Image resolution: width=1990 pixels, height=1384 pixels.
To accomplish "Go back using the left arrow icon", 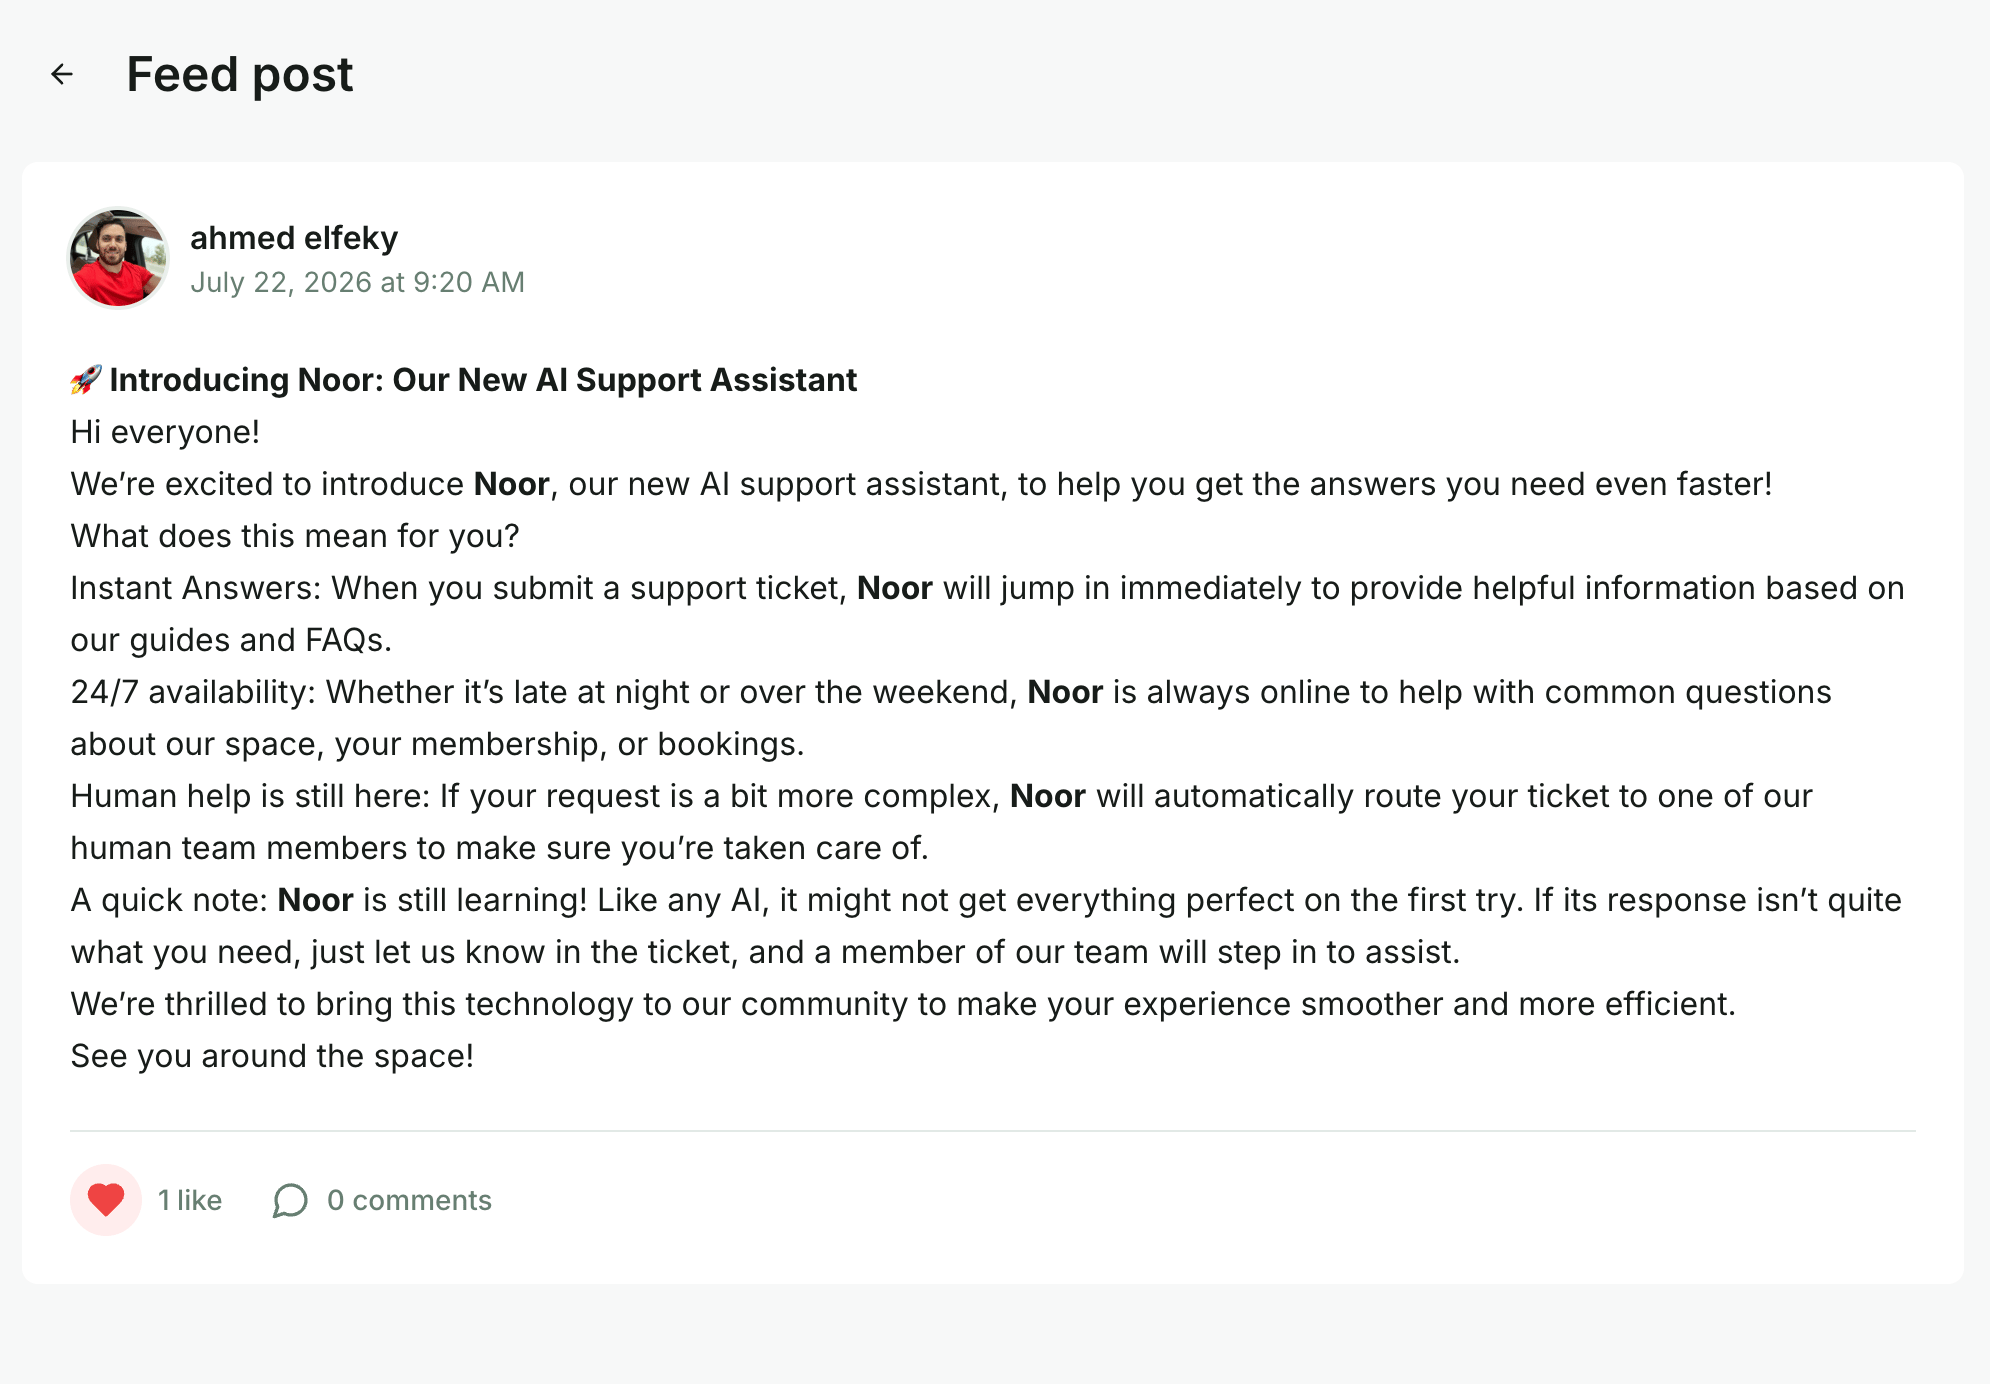I will coord(62,74).
